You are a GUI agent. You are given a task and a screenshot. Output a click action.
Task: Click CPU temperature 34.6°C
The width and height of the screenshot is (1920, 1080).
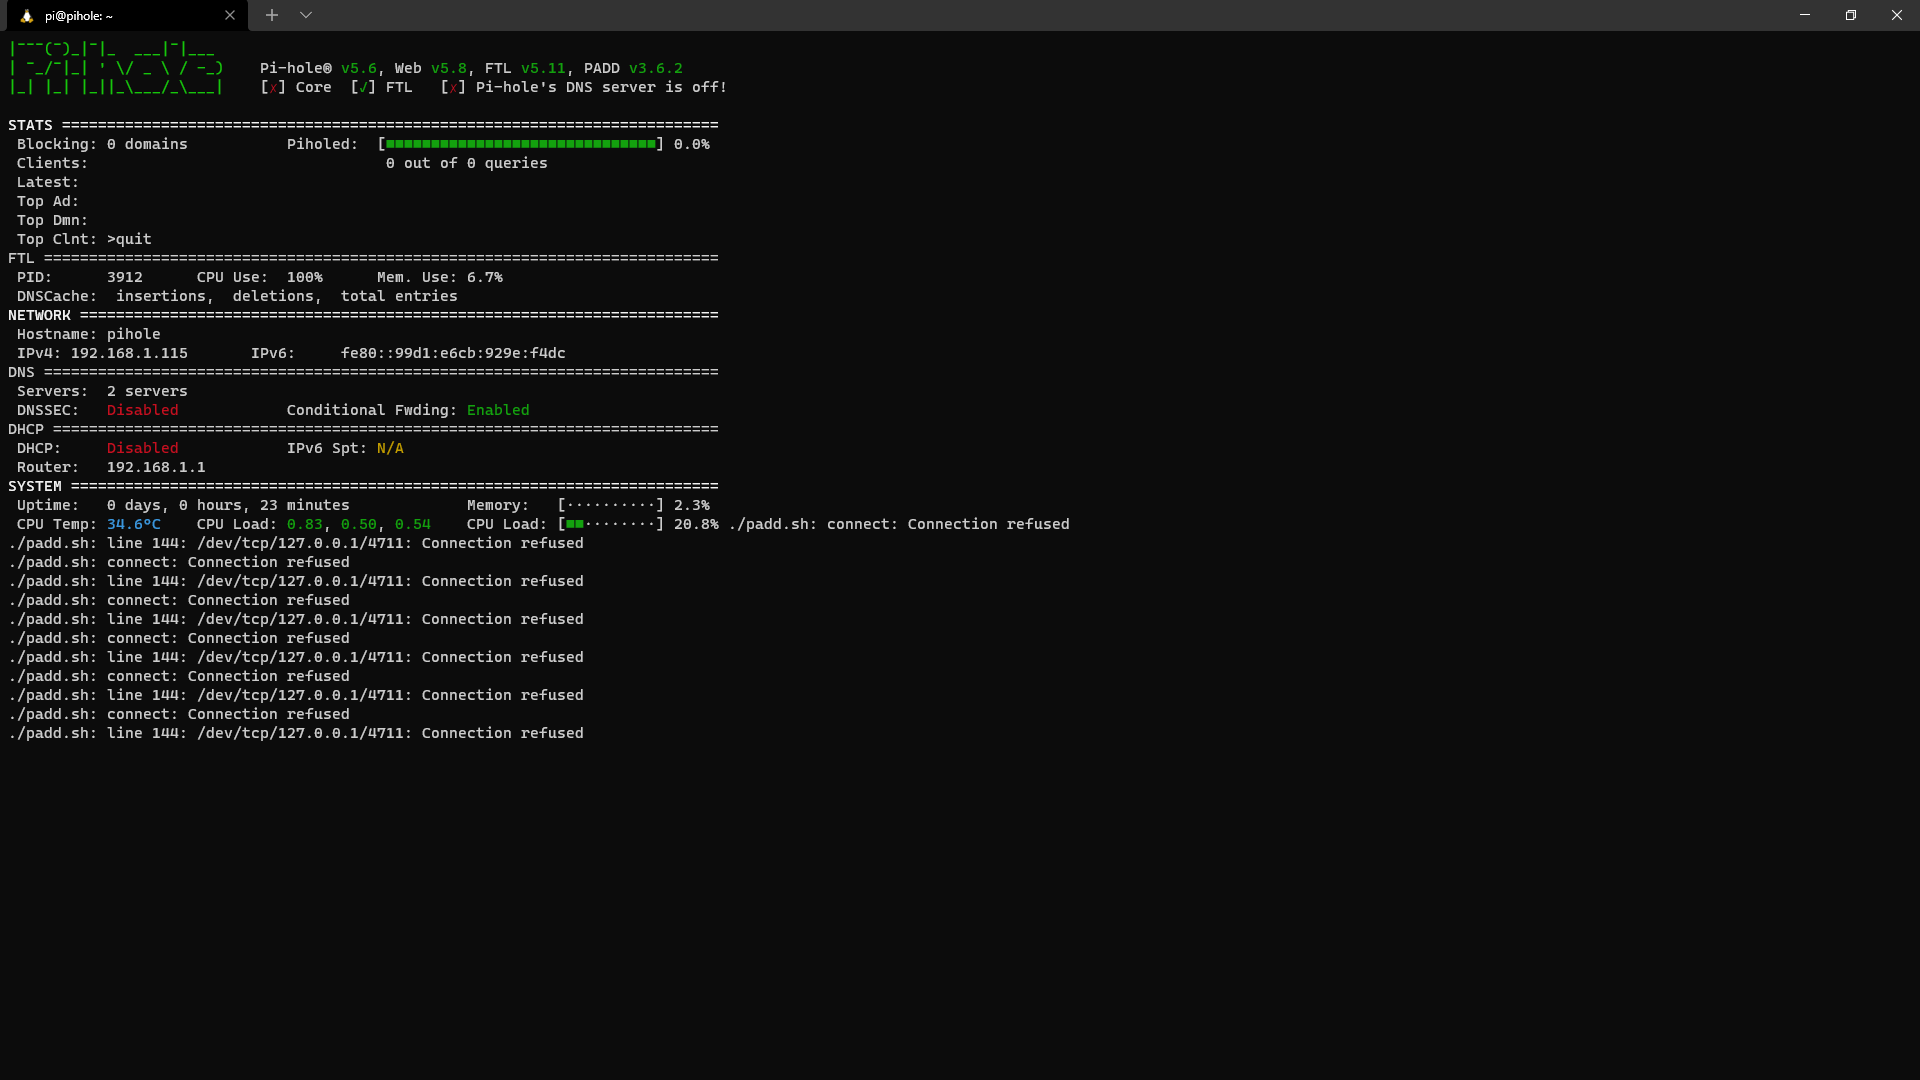(x=134, y=525)
